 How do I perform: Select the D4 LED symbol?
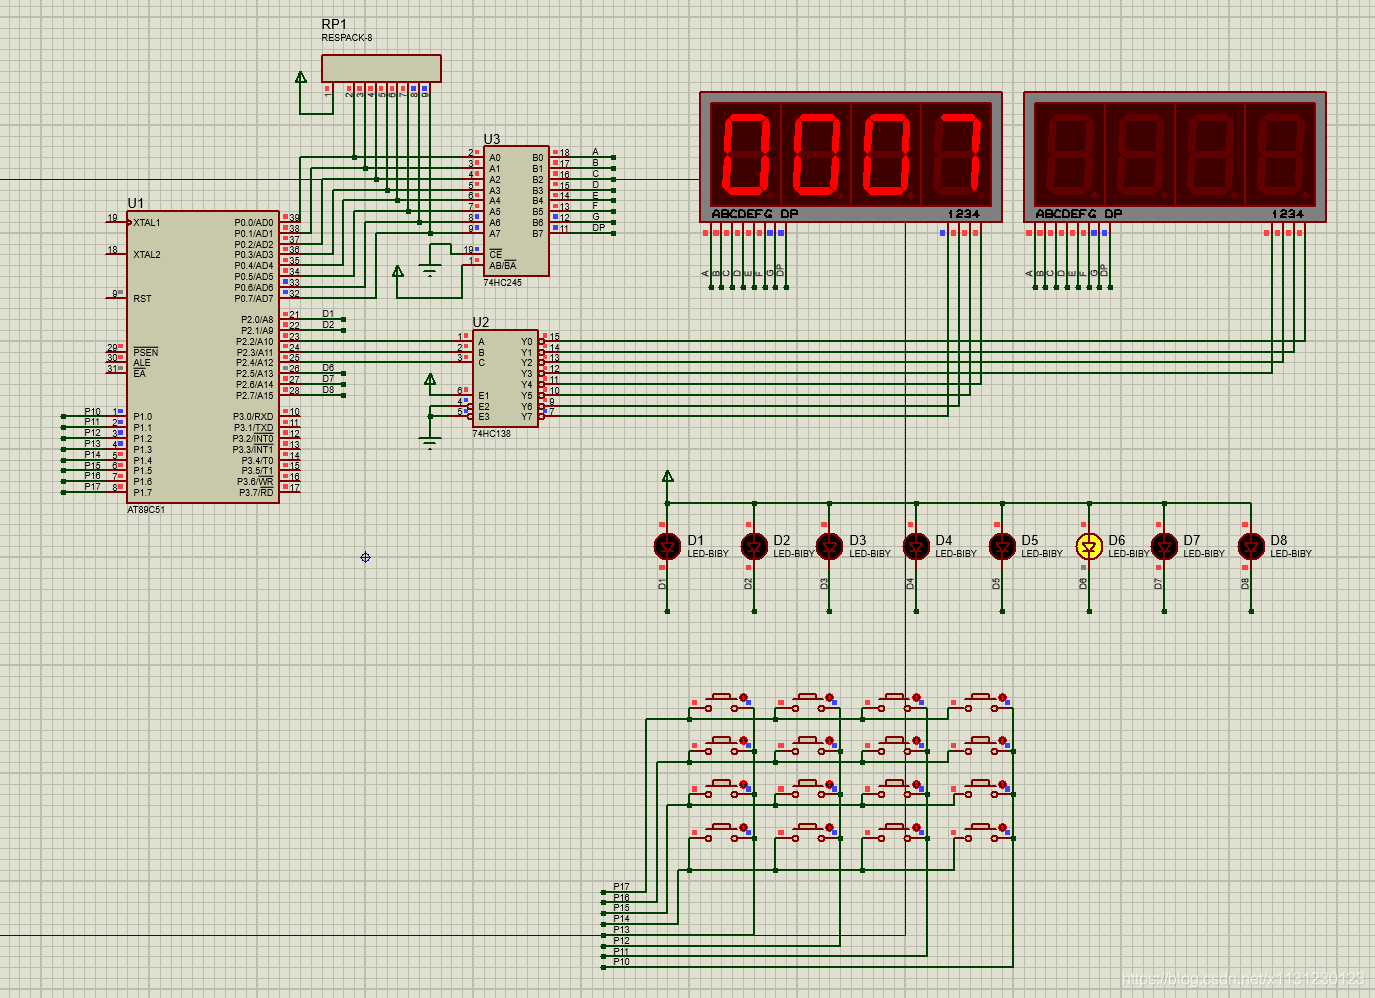click(916, 546)
